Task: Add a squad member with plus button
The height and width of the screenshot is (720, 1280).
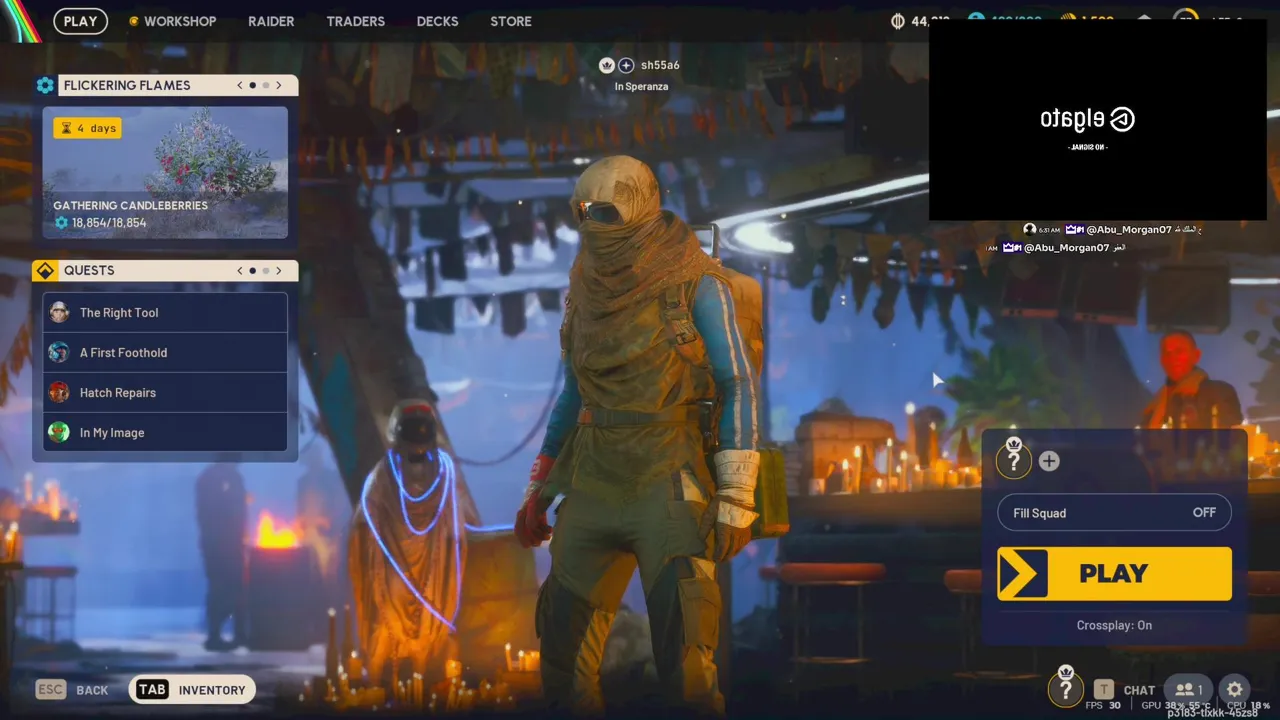Action: pos(1049,461)
